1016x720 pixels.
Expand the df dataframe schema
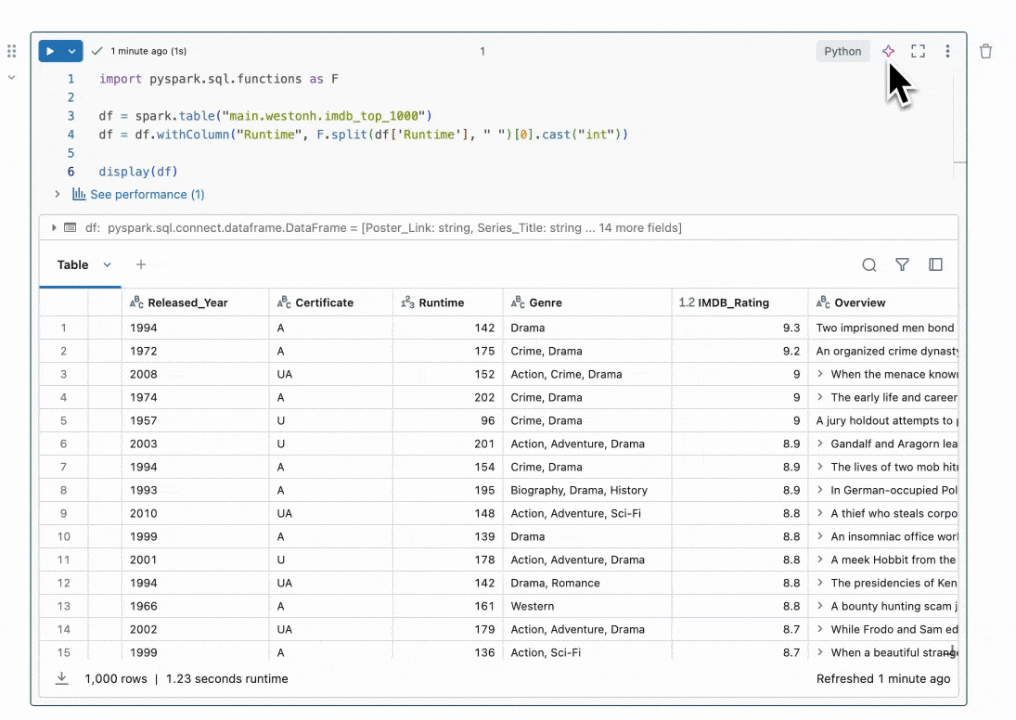(x=54, y=228)
